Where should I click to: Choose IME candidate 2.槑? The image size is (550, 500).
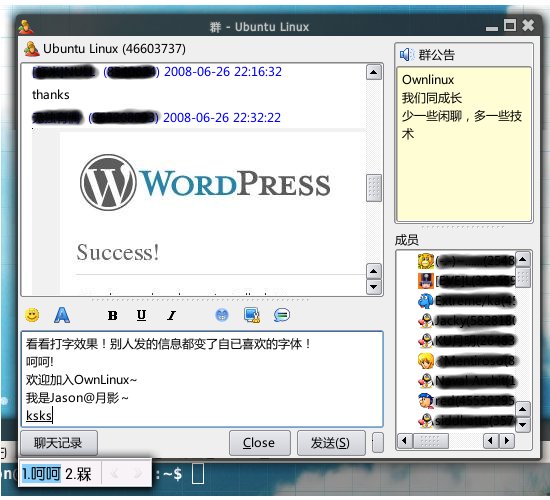pyautogui.click(x=79, y=474)
